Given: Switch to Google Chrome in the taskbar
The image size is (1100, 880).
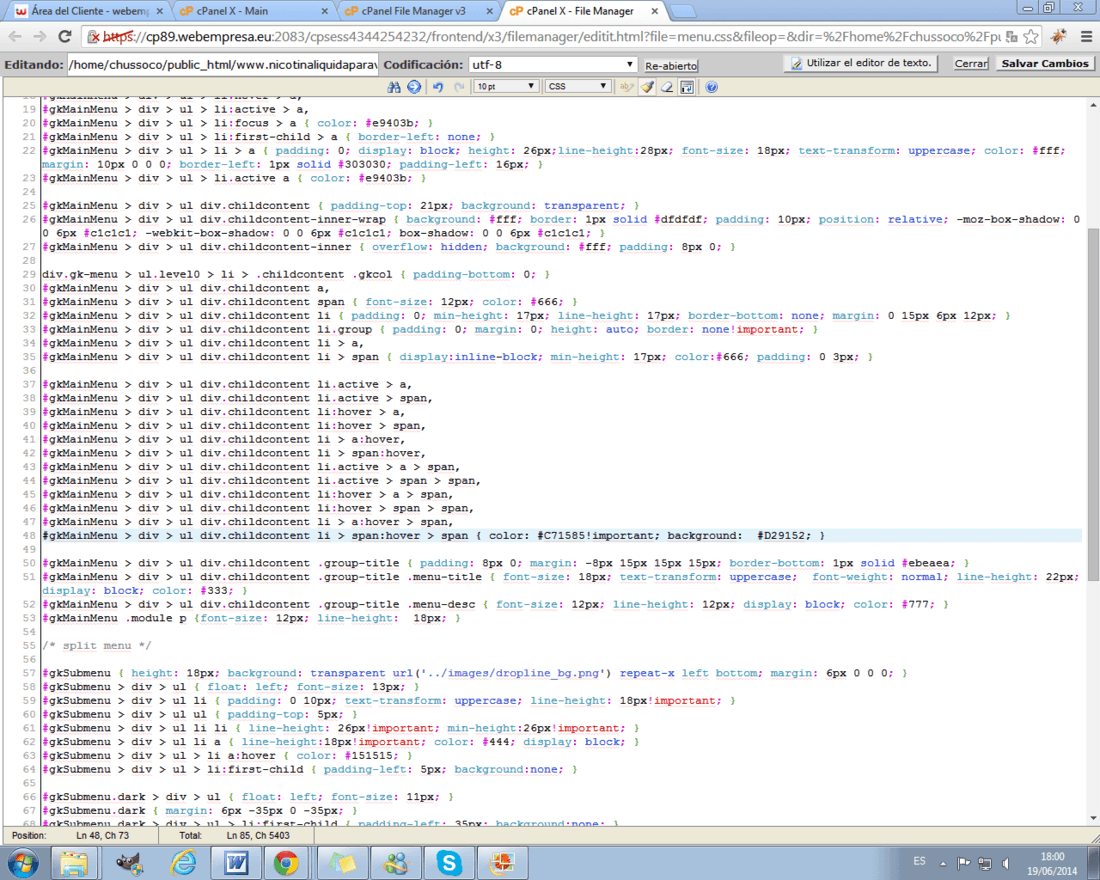Looking at the screenshot, I should [x=286, y=862].
